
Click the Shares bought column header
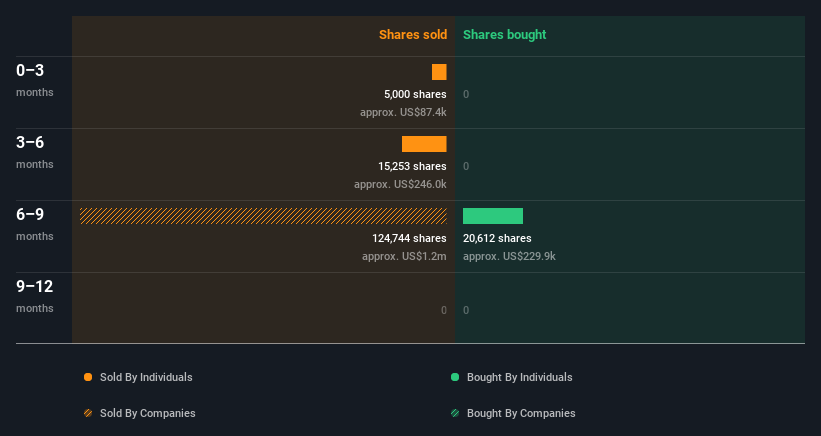click(x=505, y=35)
